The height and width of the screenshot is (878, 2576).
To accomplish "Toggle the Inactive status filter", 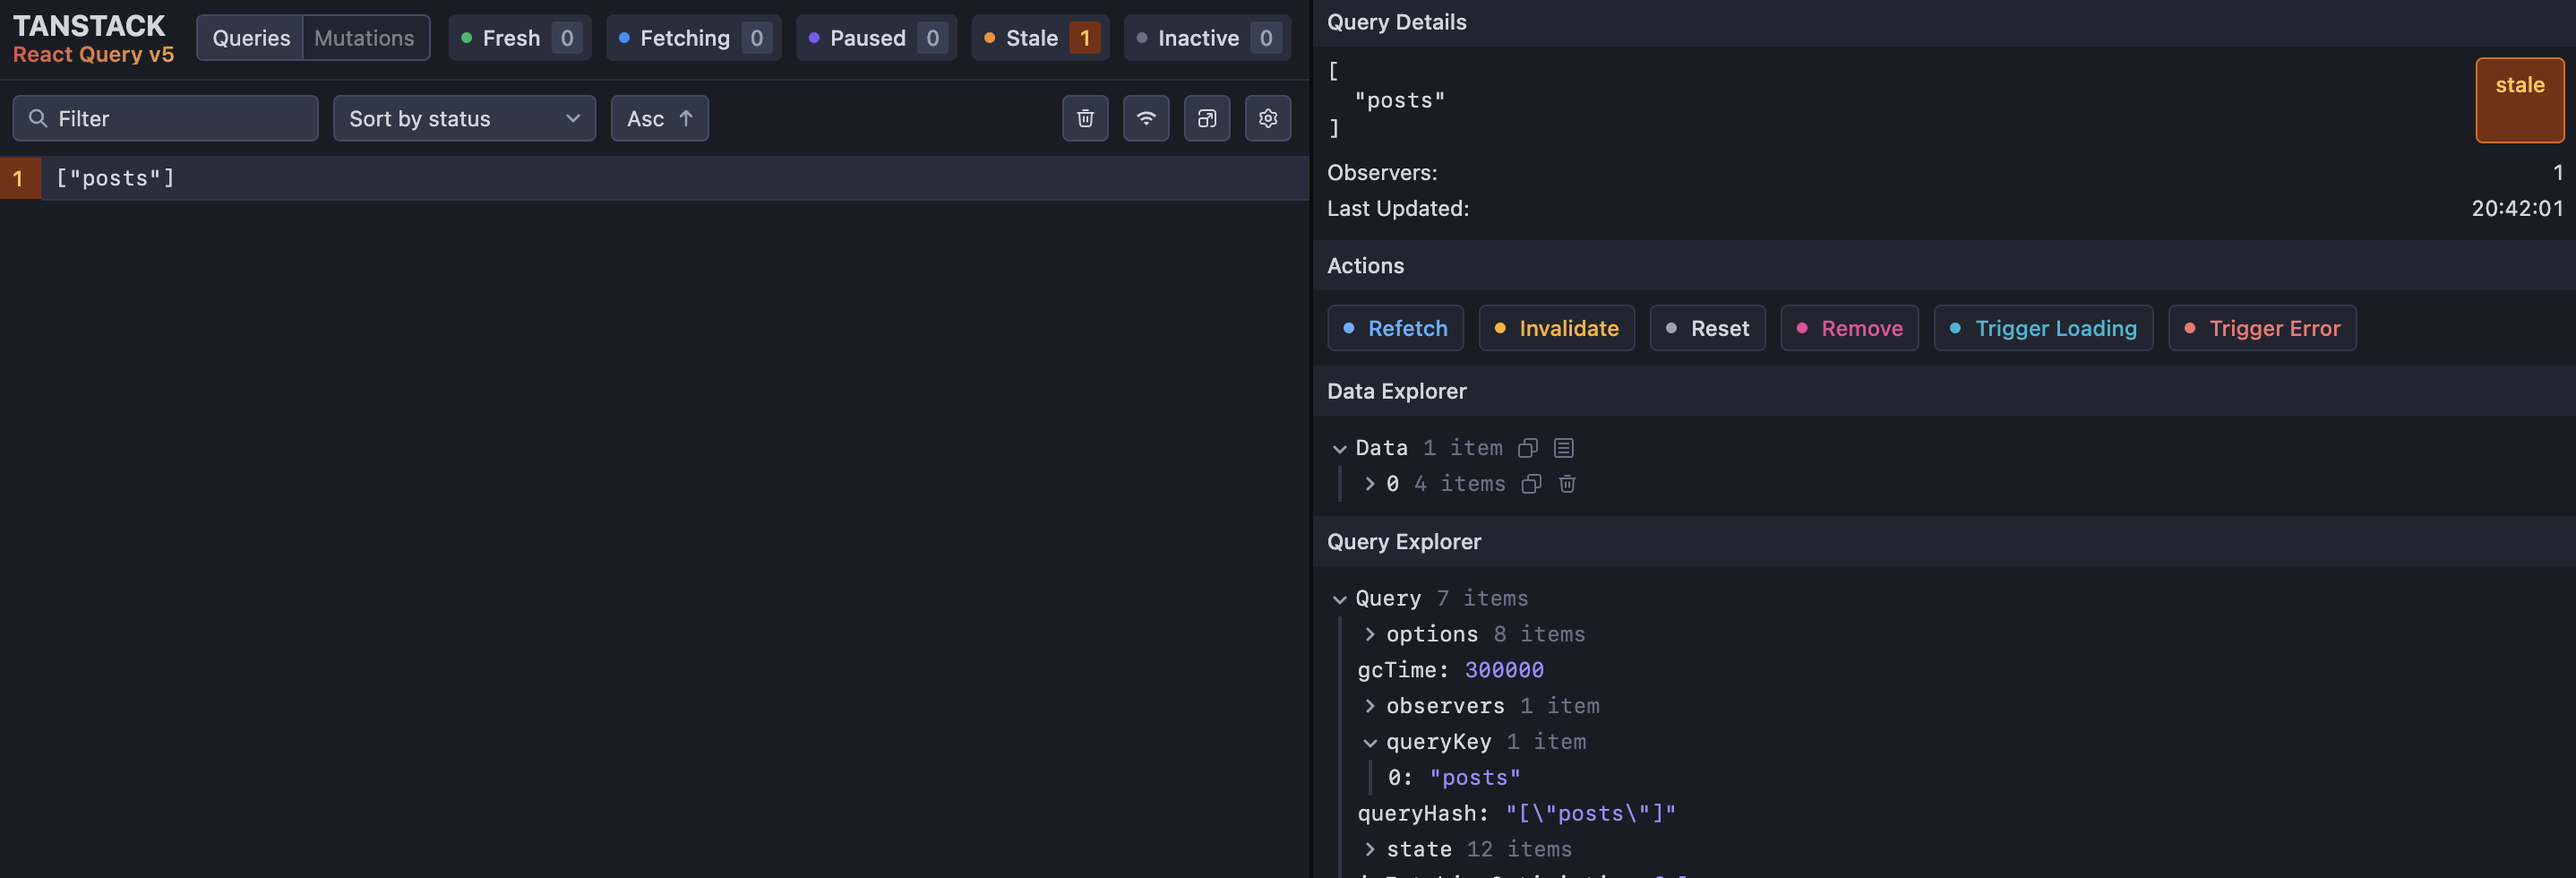I will click(x=1207, y=38).
